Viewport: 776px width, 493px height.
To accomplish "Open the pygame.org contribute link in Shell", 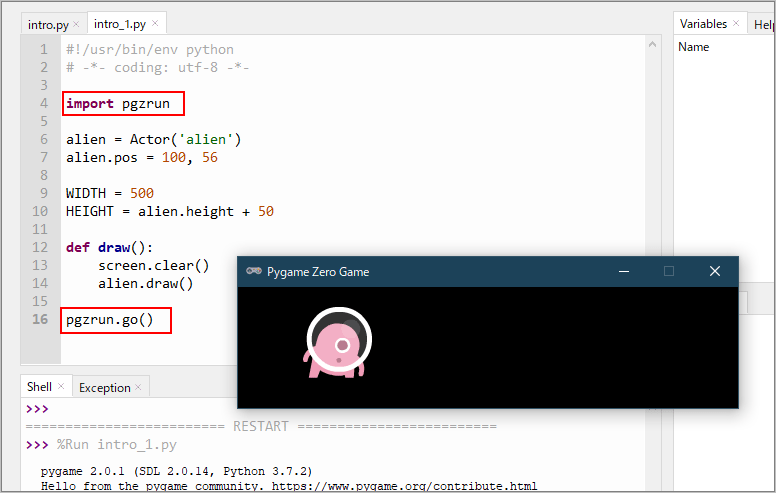I will (x=404, y=486).
